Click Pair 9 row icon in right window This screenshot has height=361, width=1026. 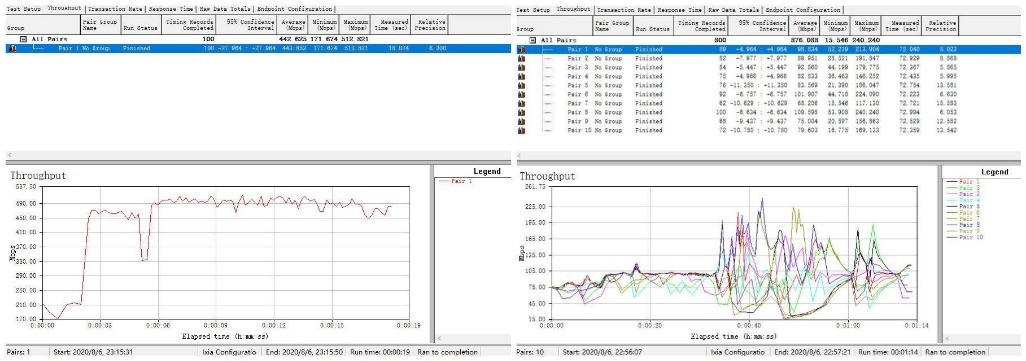click(522, 122)
